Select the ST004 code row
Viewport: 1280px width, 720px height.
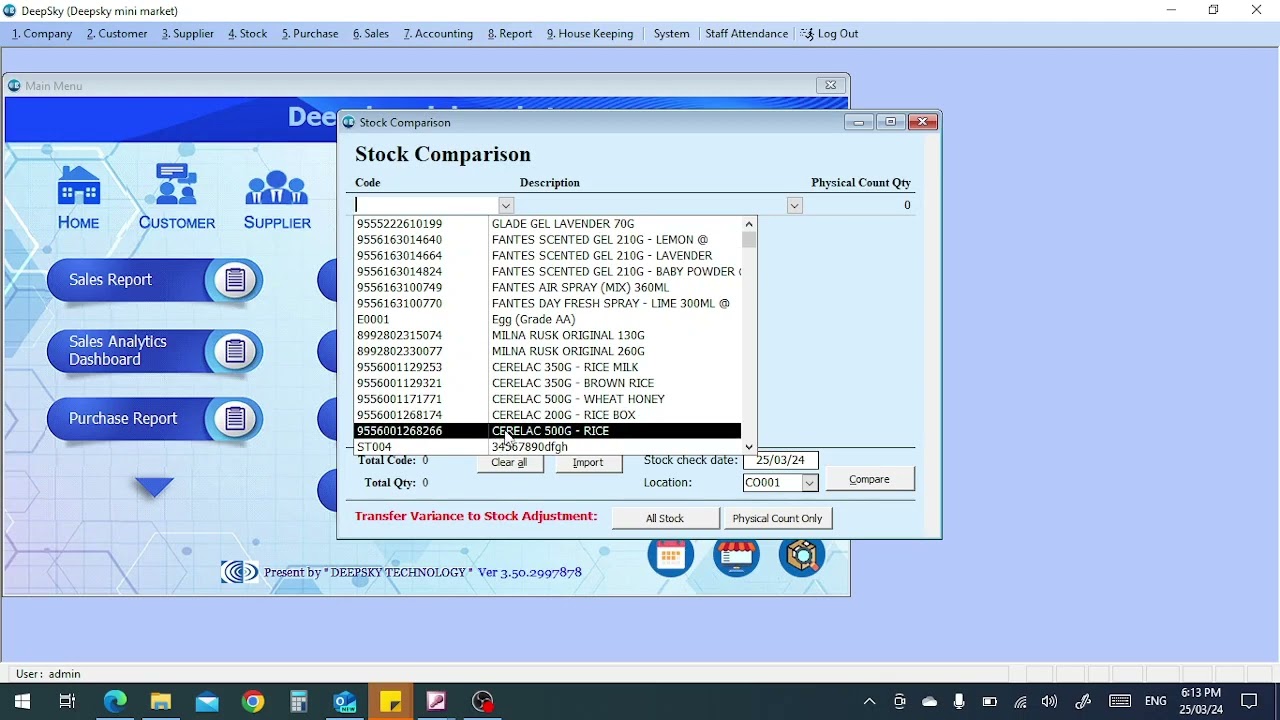click(548, 447)
